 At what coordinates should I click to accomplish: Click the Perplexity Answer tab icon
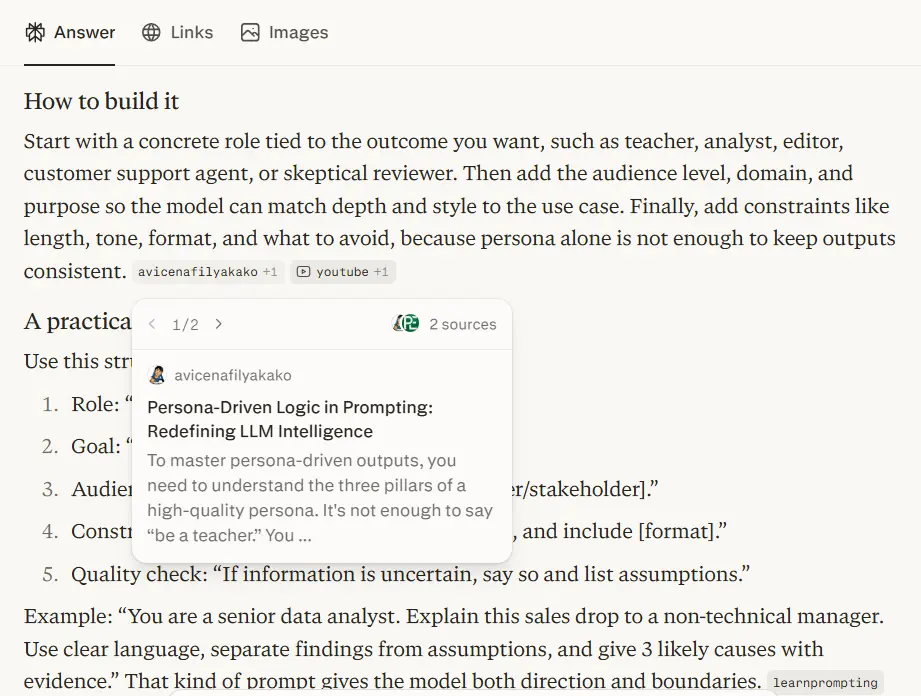35,32
